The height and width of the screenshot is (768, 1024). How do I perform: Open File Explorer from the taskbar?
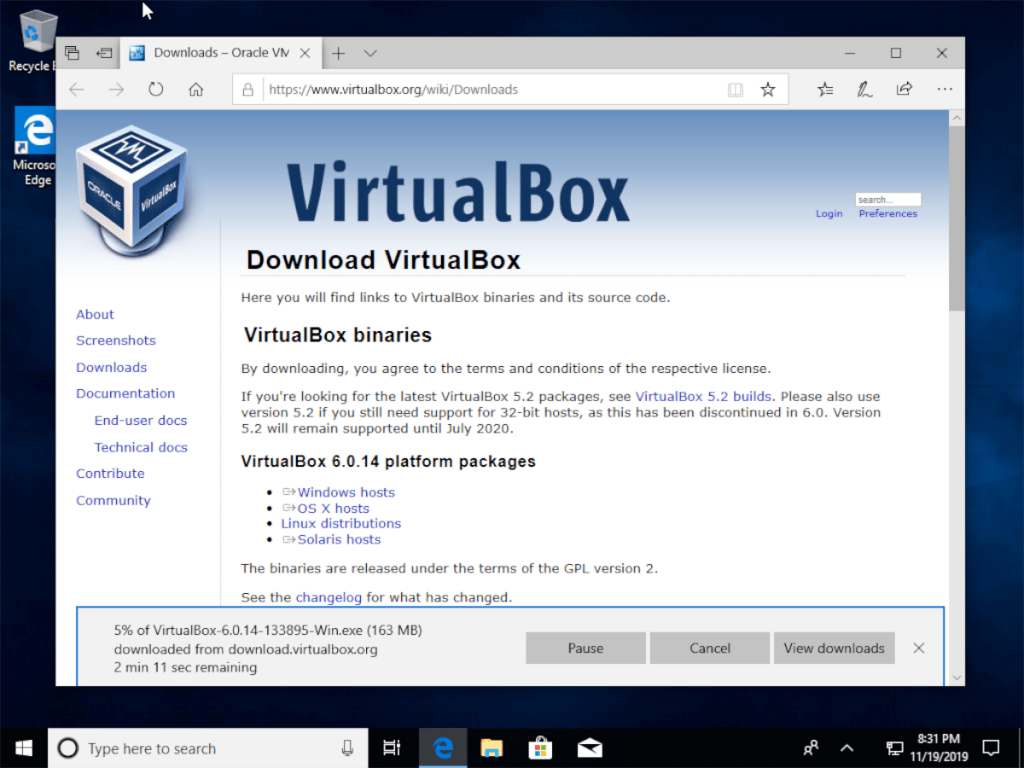491,748
